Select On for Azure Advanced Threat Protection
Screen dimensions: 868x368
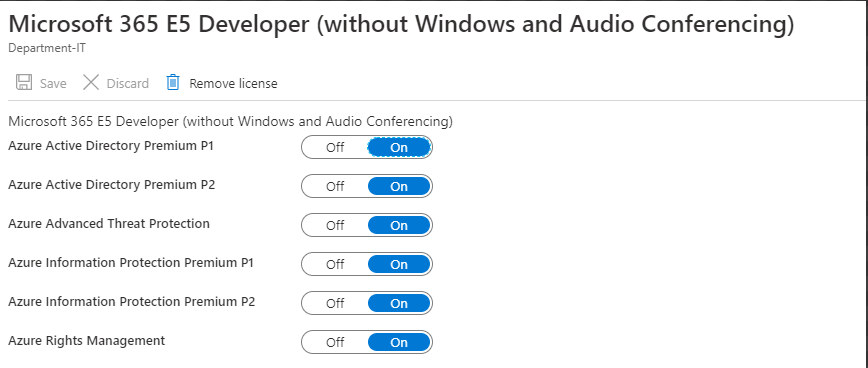point(399,225)
